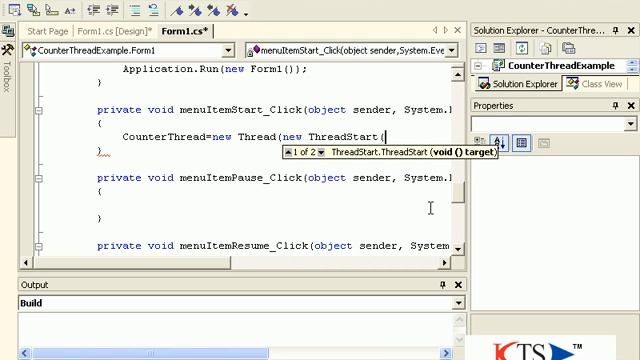The width and height of the screenshot is (640, 360).
Task: Switch to the Class View tab
Action: coord(594,84)
